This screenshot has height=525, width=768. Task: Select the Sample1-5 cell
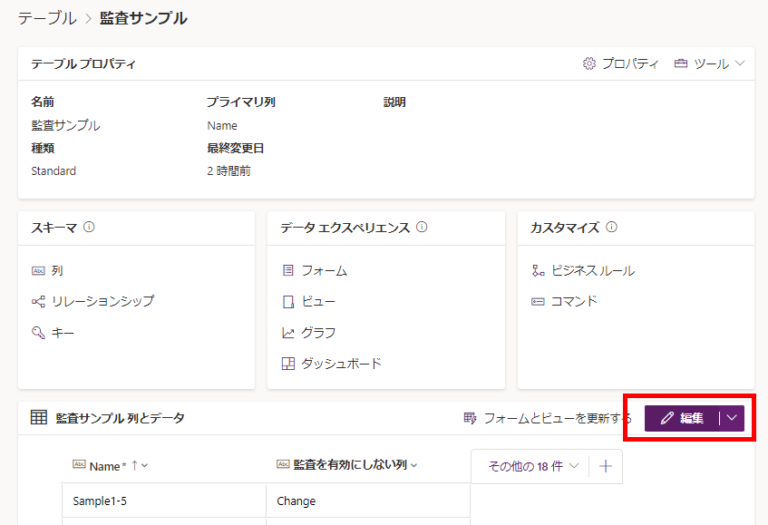click(164, 500)
